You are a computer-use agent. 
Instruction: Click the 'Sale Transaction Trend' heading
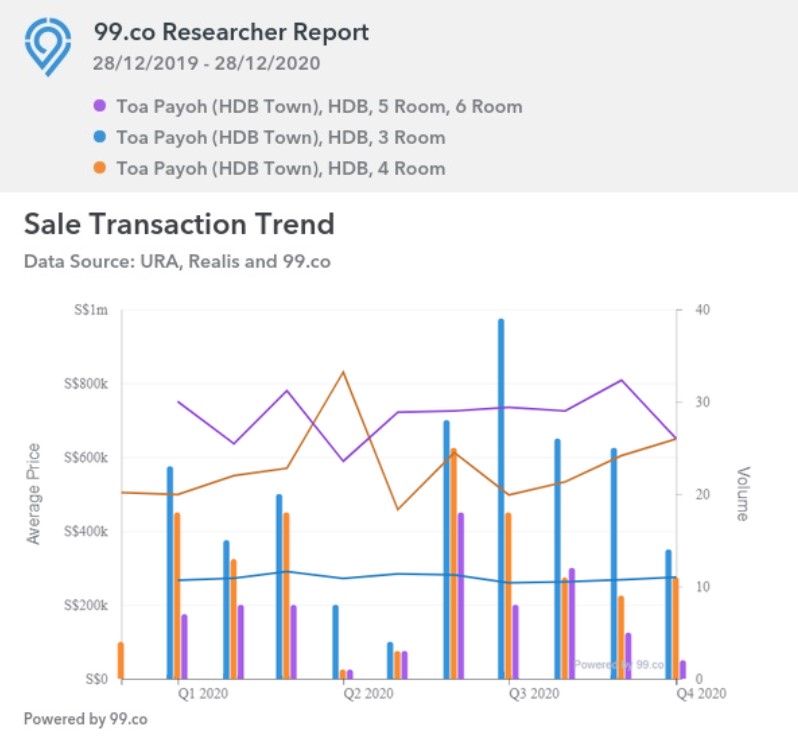coord(179,224)
